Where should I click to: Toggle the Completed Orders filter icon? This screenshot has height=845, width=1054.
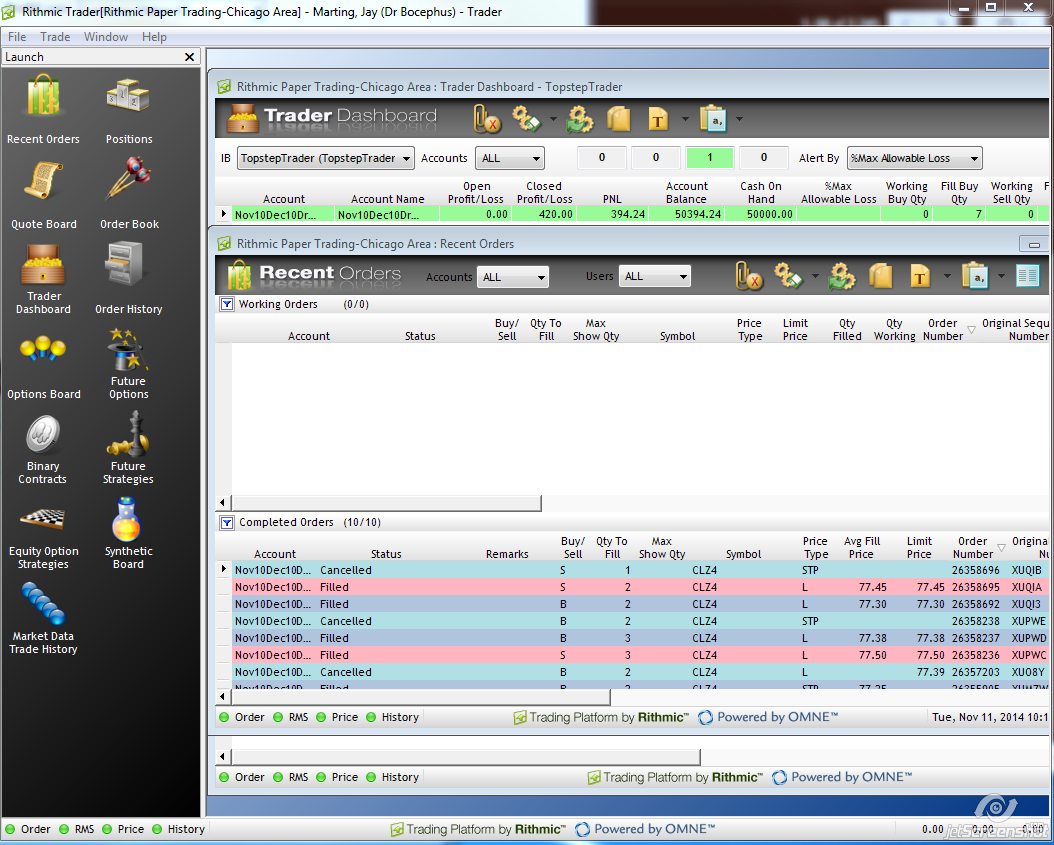pos(227,522)
